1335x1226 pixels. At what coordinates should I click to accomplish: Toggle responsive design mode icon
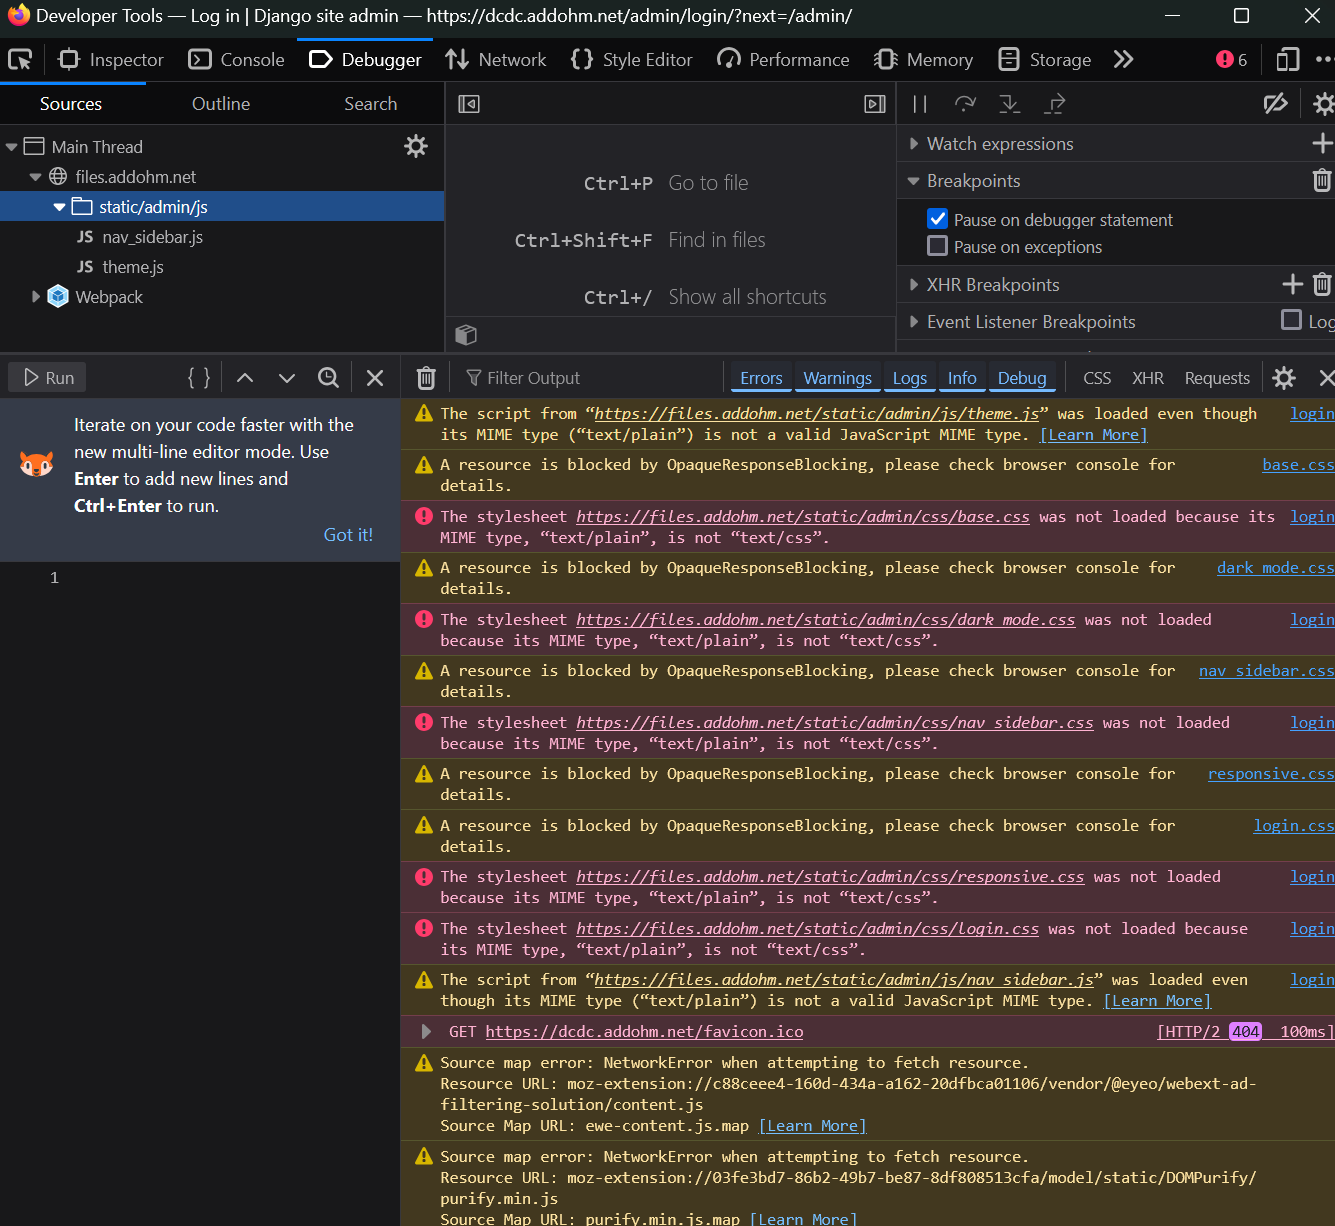click(1288, 60)
